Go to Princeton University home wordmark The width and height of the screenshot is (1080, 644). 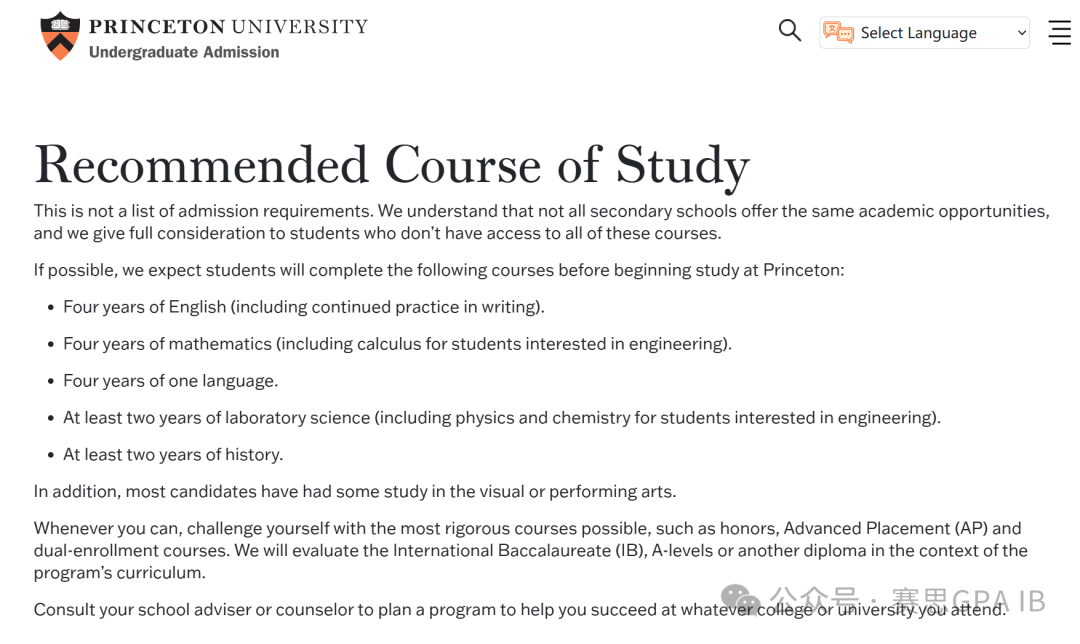[228, 26]
